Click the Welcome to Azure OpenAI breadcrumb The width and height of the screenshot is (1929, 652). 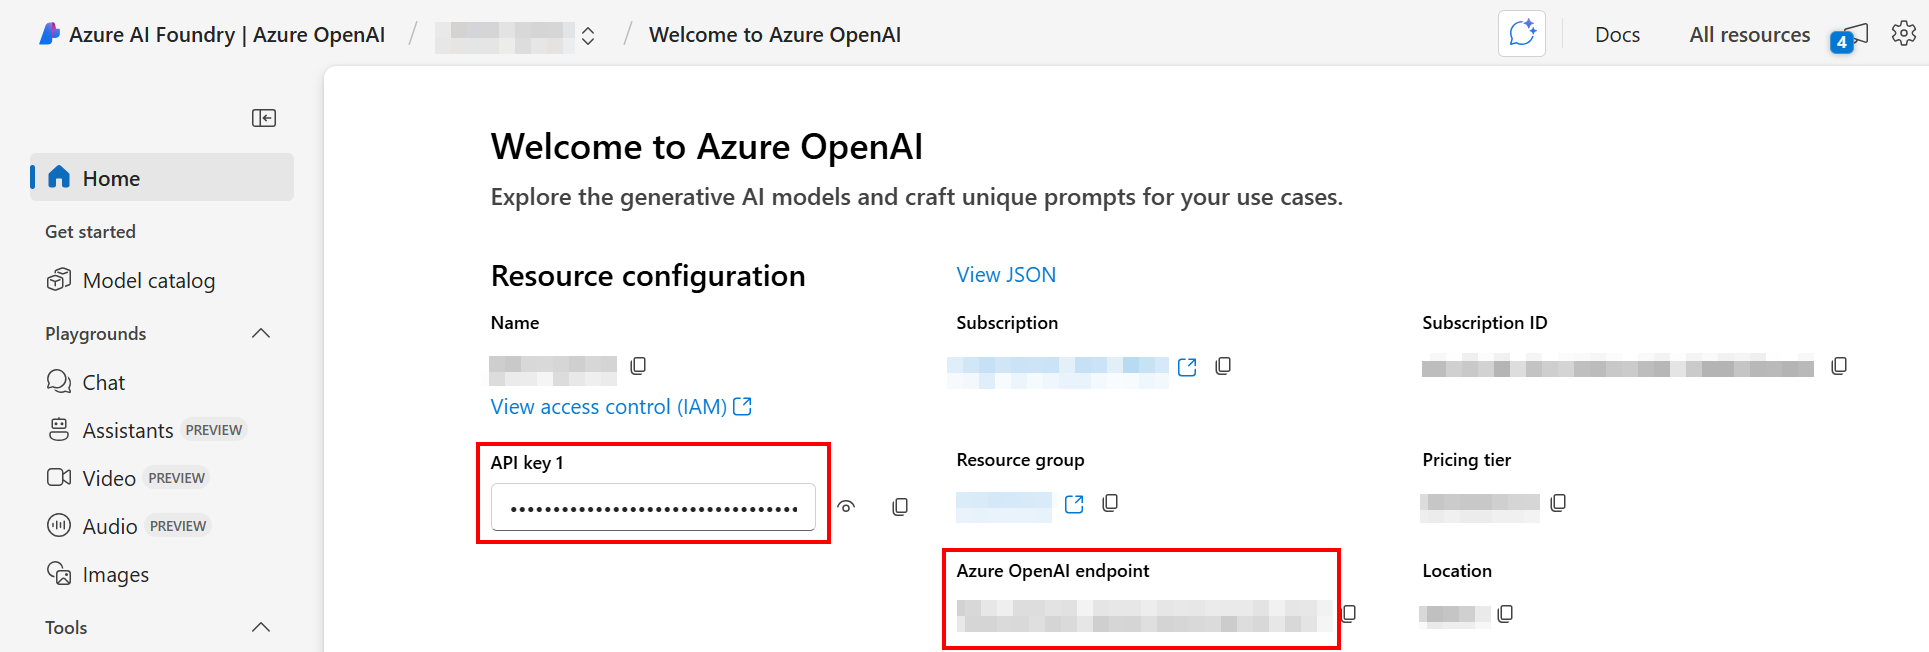[775, 35]
